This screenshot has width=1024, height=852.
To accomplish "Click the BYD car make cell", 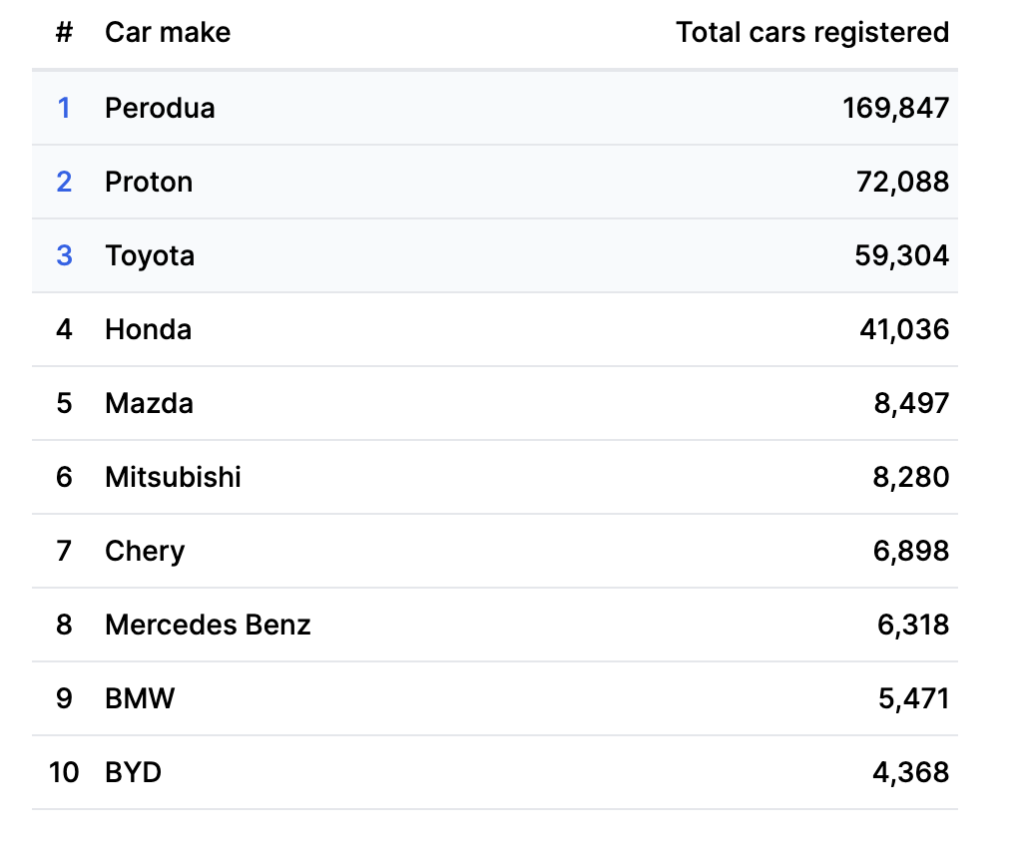I will click(133, 772).
